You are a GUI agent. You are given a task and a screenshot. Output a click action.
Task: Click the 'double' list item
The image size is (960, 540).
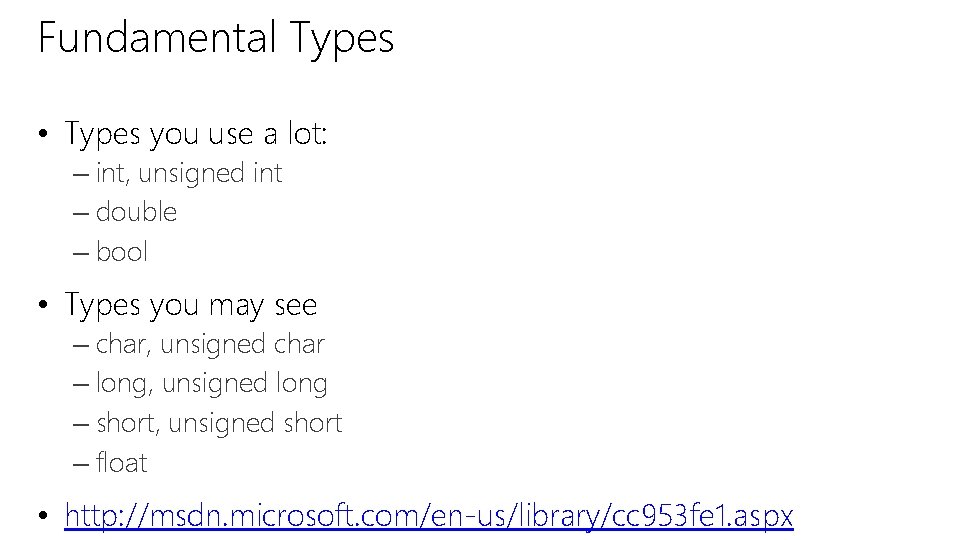tap(137, 212)
